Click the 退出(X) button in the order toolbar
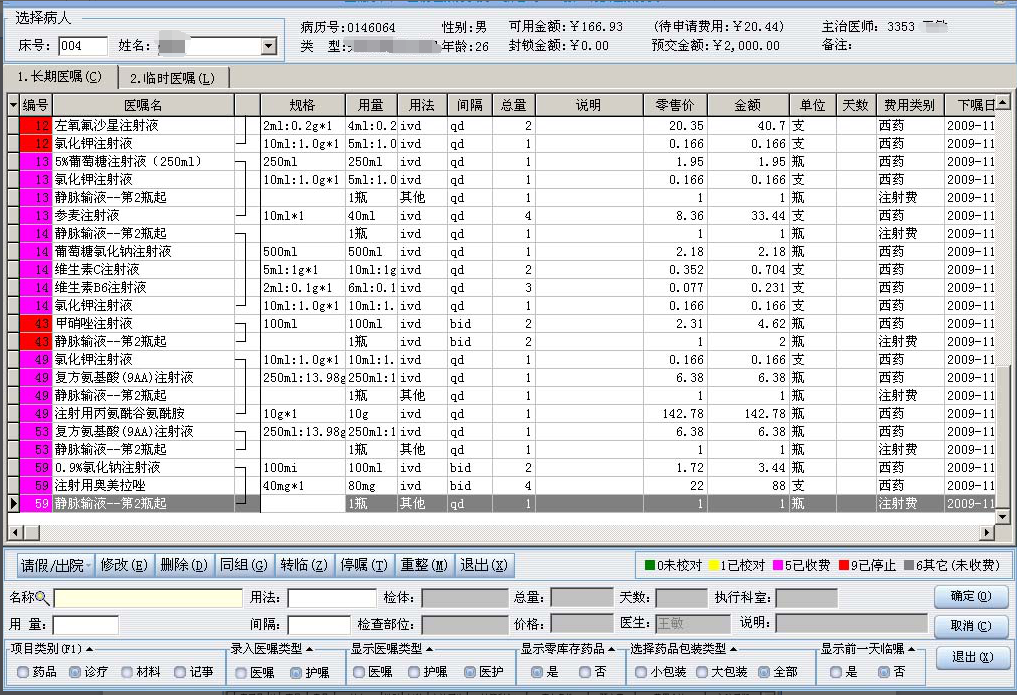This screenshot has width=1017, height=695. coord(484,565)
